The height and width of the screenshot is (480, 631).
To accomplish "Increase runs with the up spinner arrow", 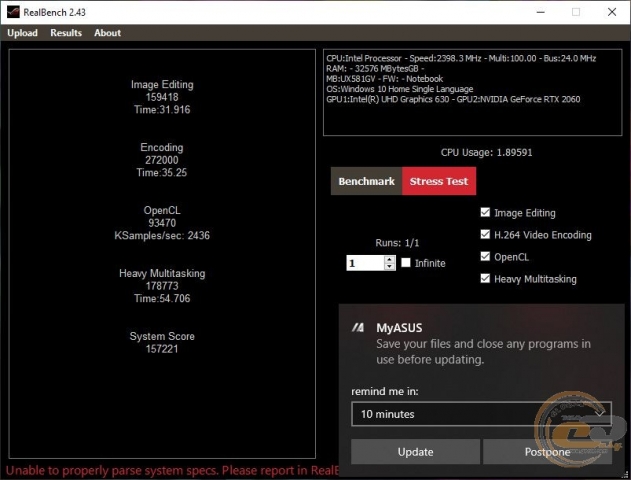I will 390,260.
